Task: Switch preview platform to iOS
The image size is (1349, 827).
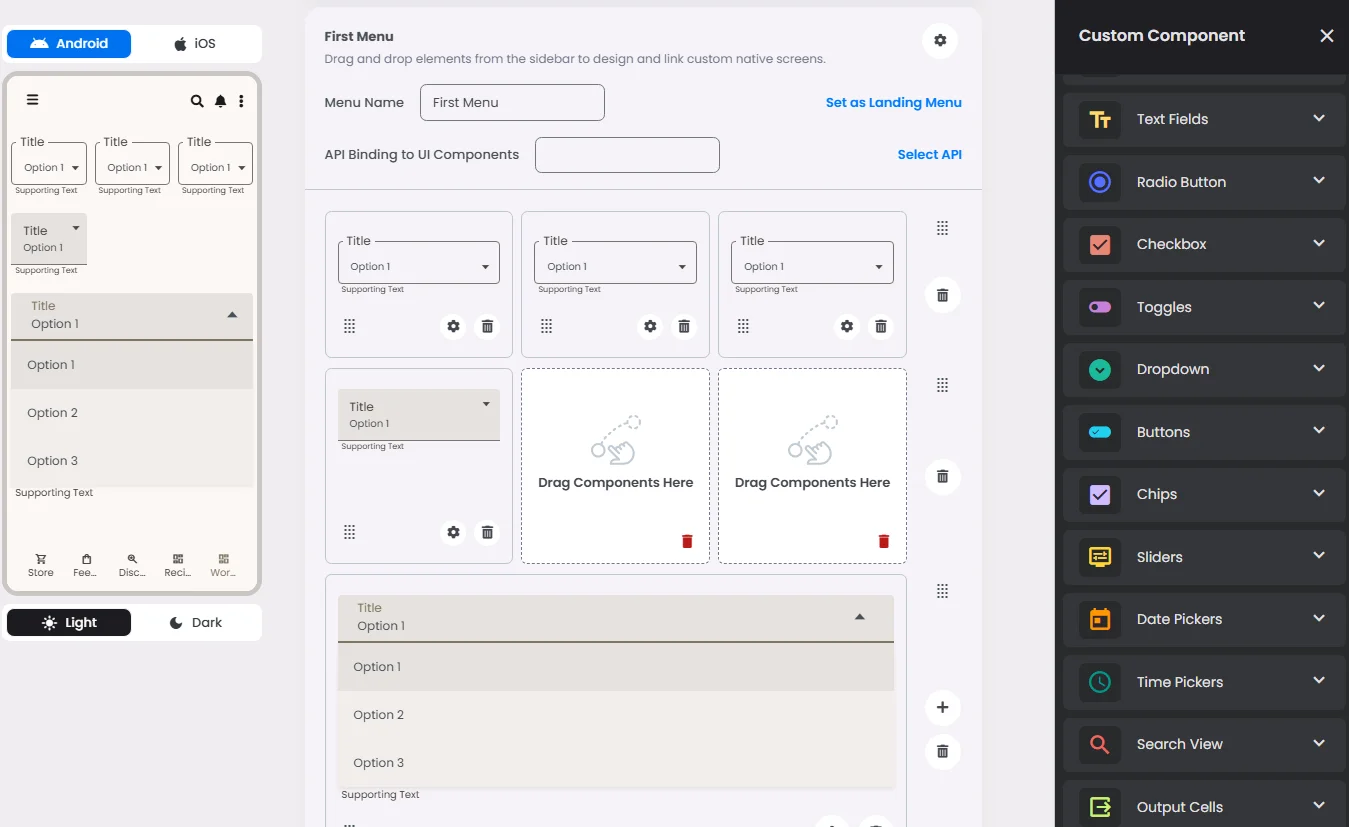Action: 195,44
